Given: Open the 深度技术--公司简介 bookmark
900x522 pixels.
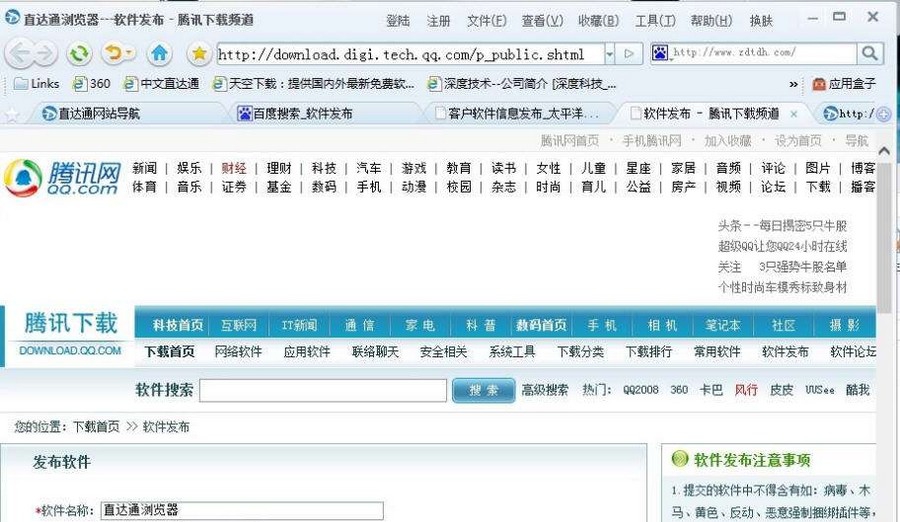Looking at the screenshot, I should click(x=522, y=84).
